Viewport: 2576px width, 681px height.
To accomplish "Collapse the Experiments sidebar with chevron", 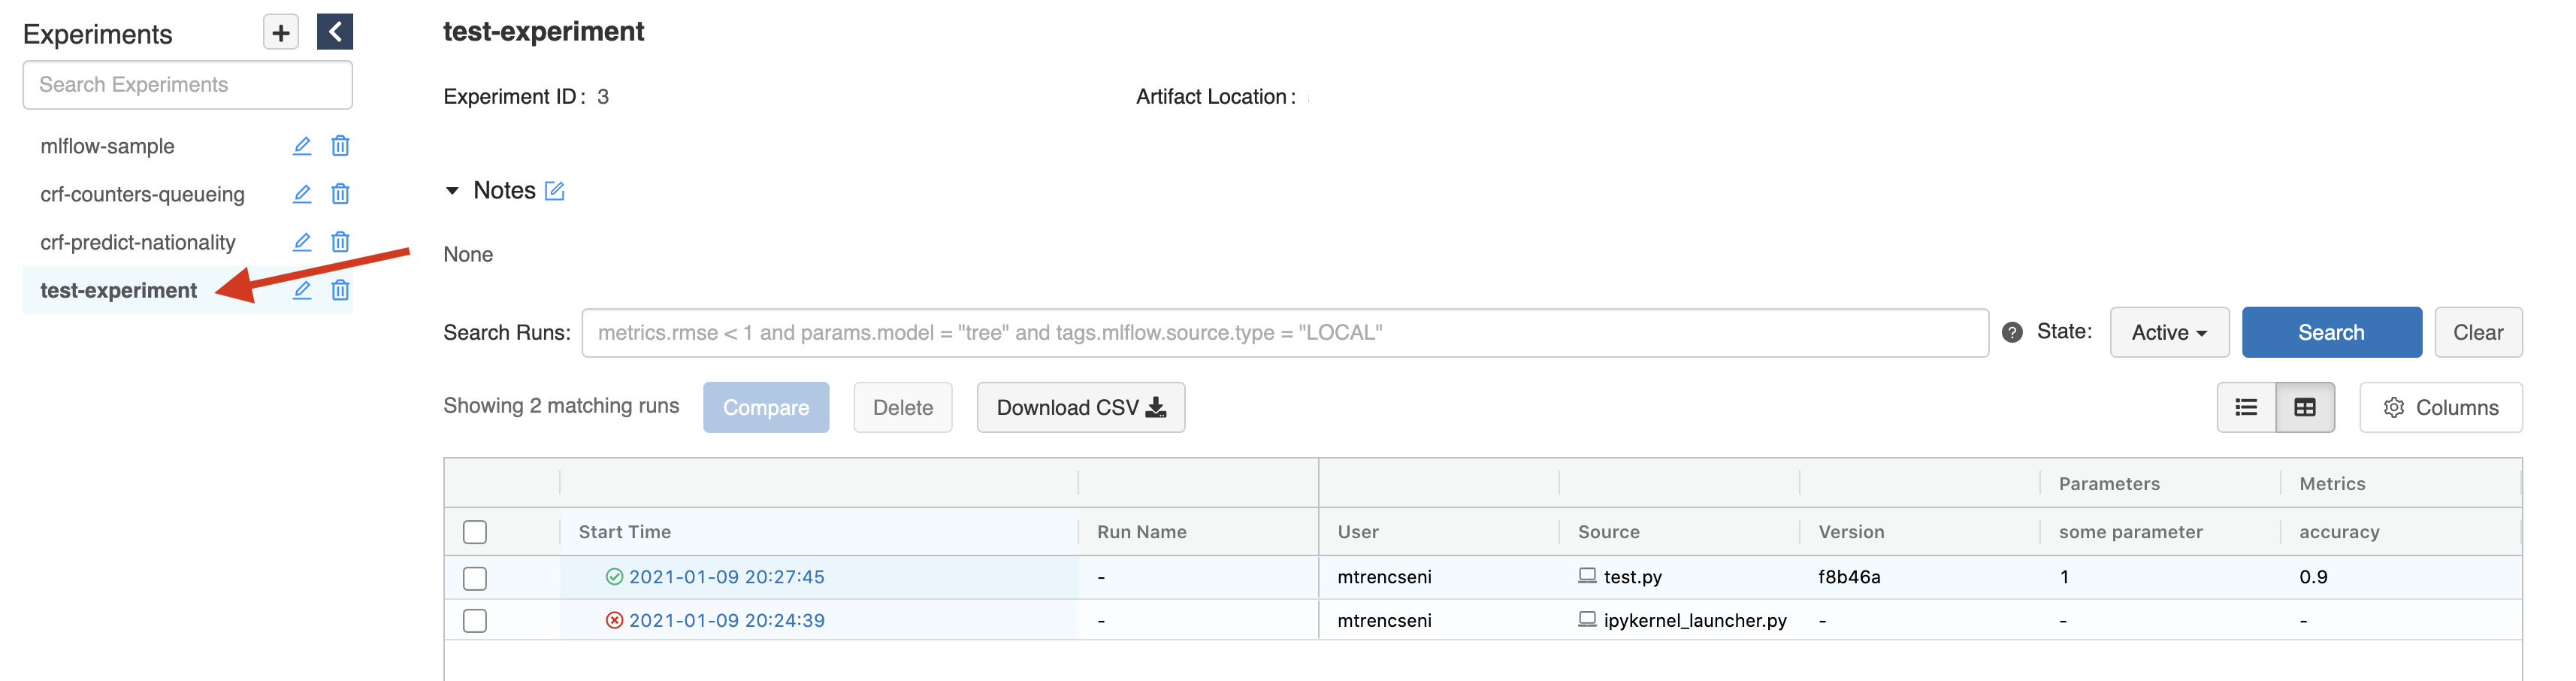I will click(335, 32).
